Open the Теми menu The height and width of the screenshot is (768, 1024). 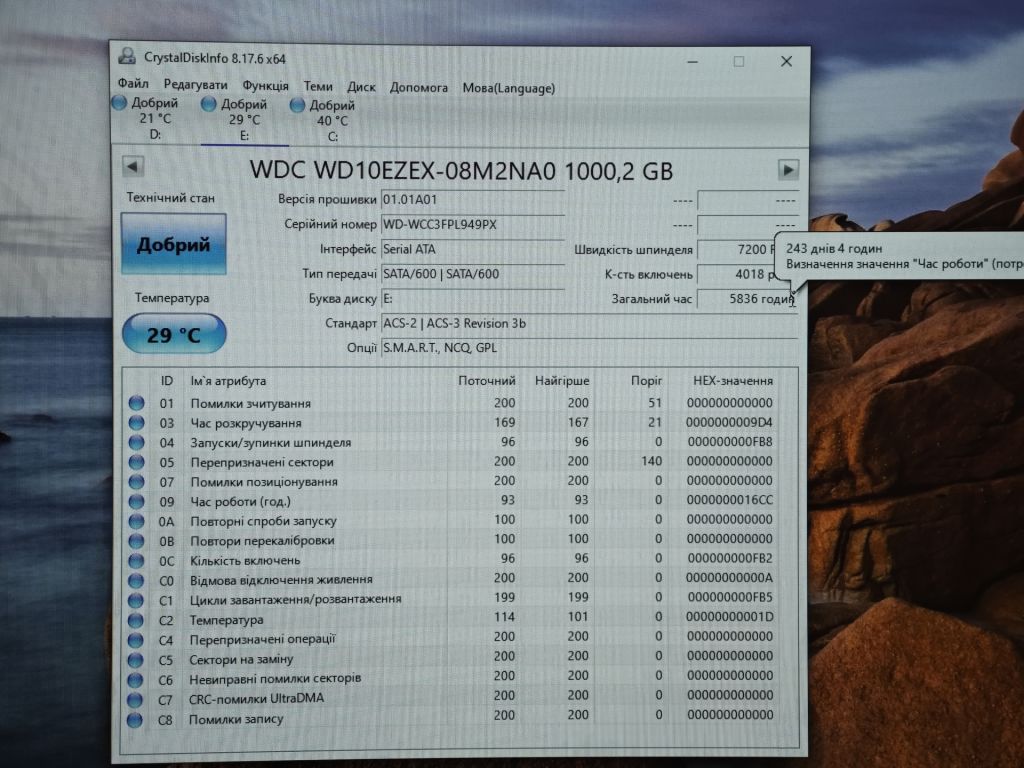318,86
